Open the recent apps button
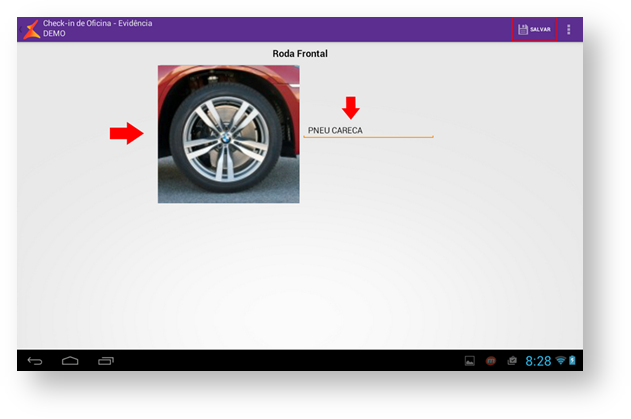 click(x=106, y=361)
